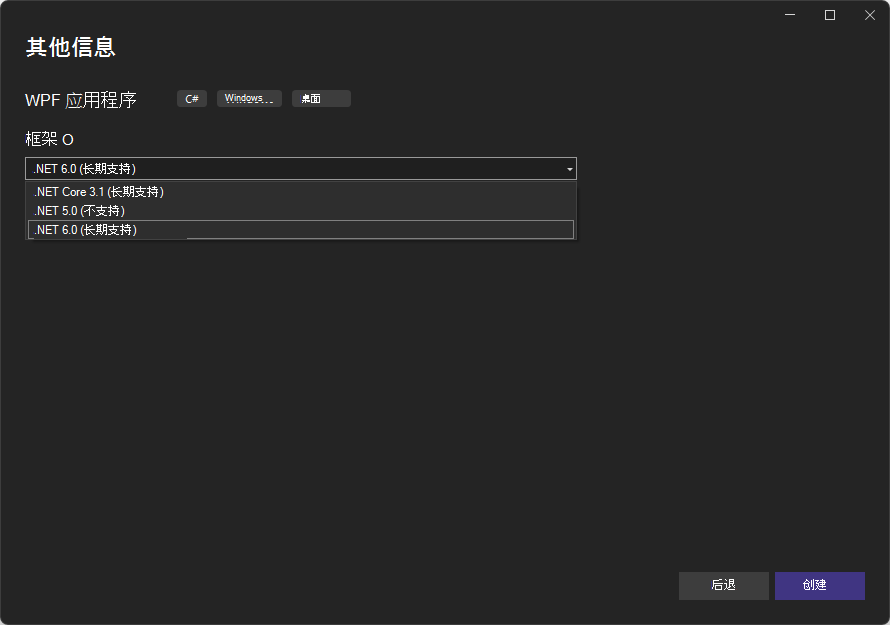
Task: Minimize the 其他信息 dialog window
Action: [791, 15]
